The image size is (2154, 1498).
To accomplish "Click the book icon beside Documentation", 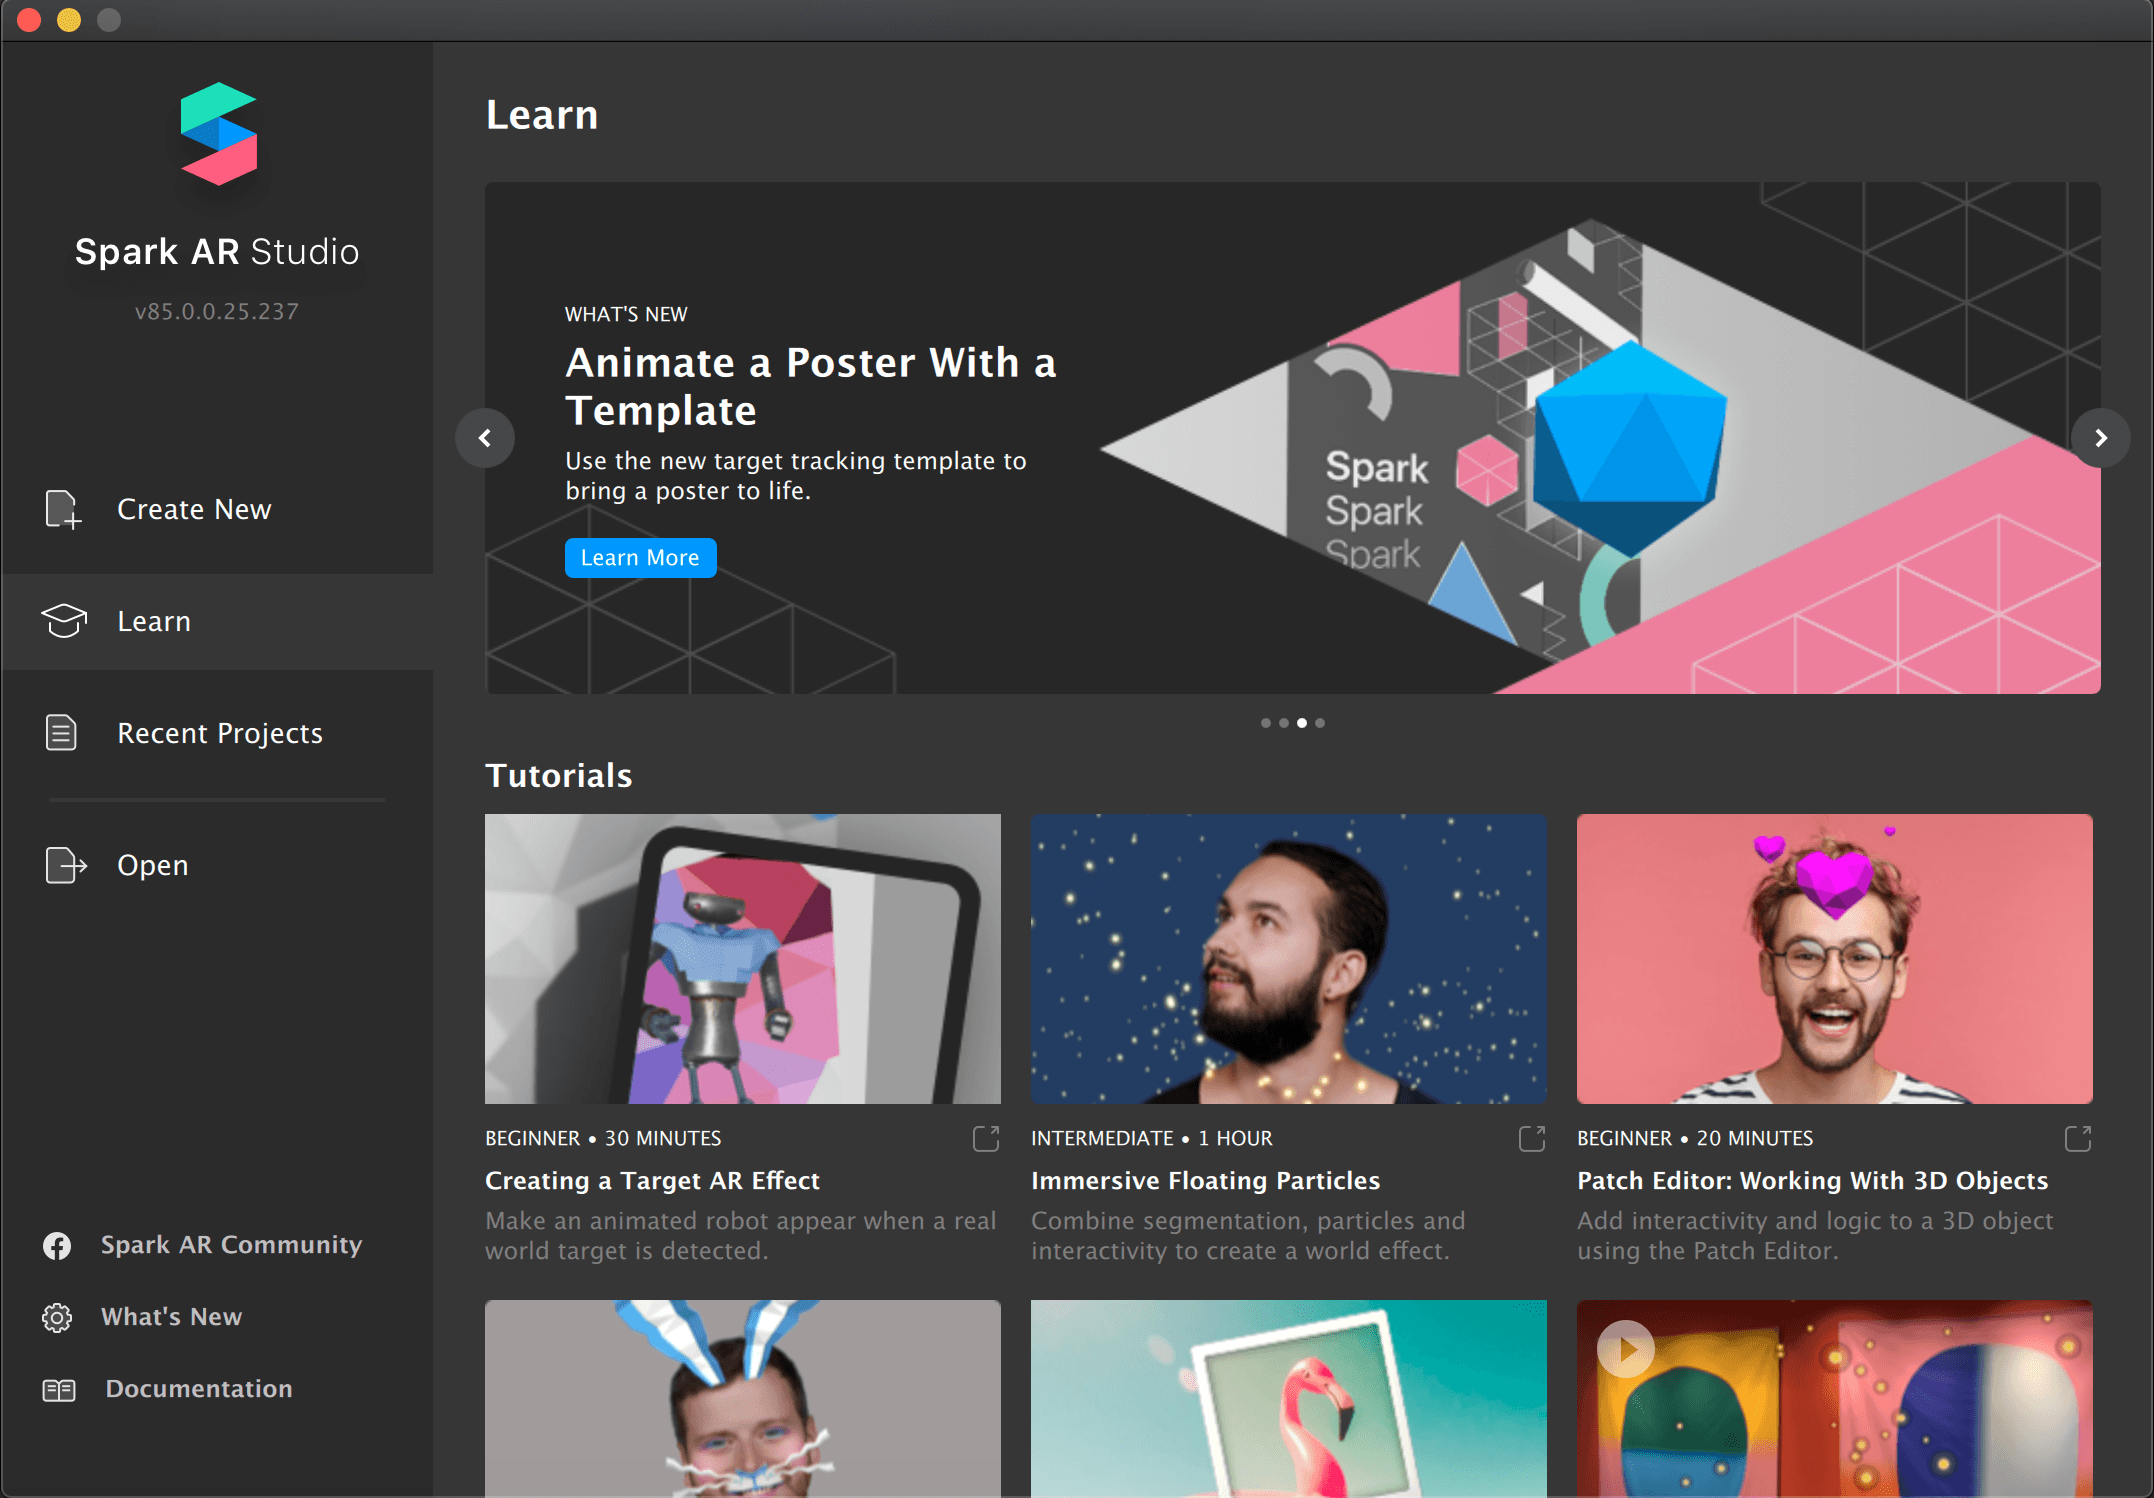I will [59, 1390].
